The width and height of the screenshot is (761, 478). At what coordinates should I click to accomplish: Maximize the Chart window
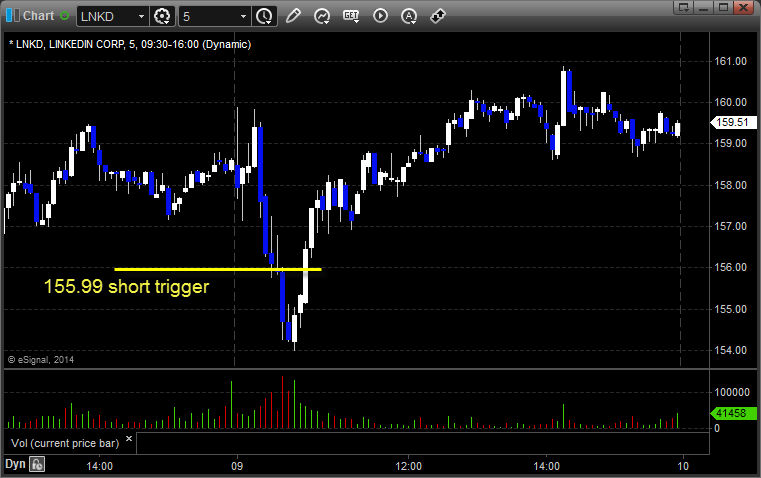(724, 7)
